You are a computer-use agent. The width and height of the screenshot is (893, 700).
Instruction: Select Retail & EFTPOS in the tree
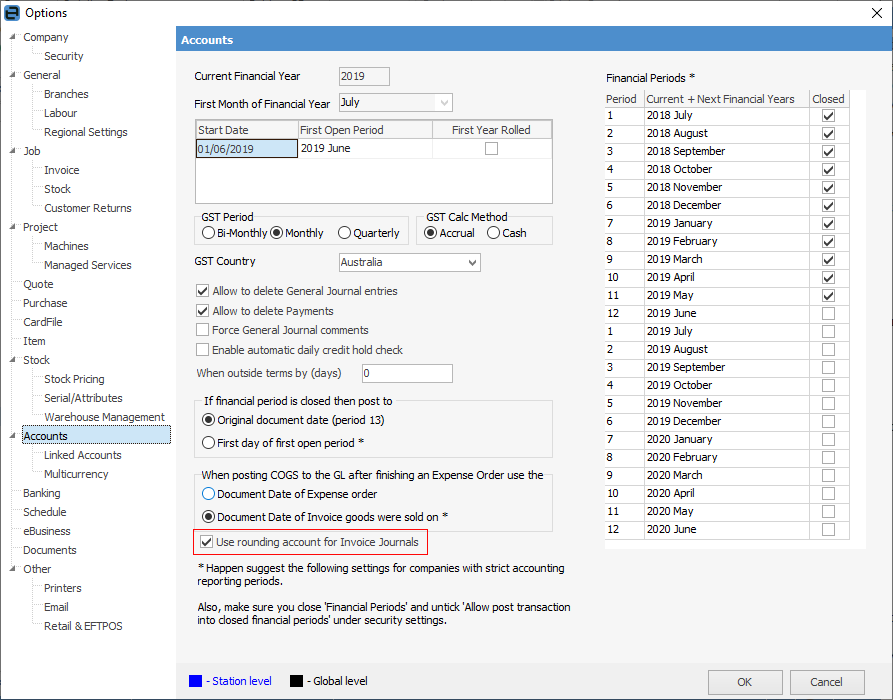click(83, 626)
